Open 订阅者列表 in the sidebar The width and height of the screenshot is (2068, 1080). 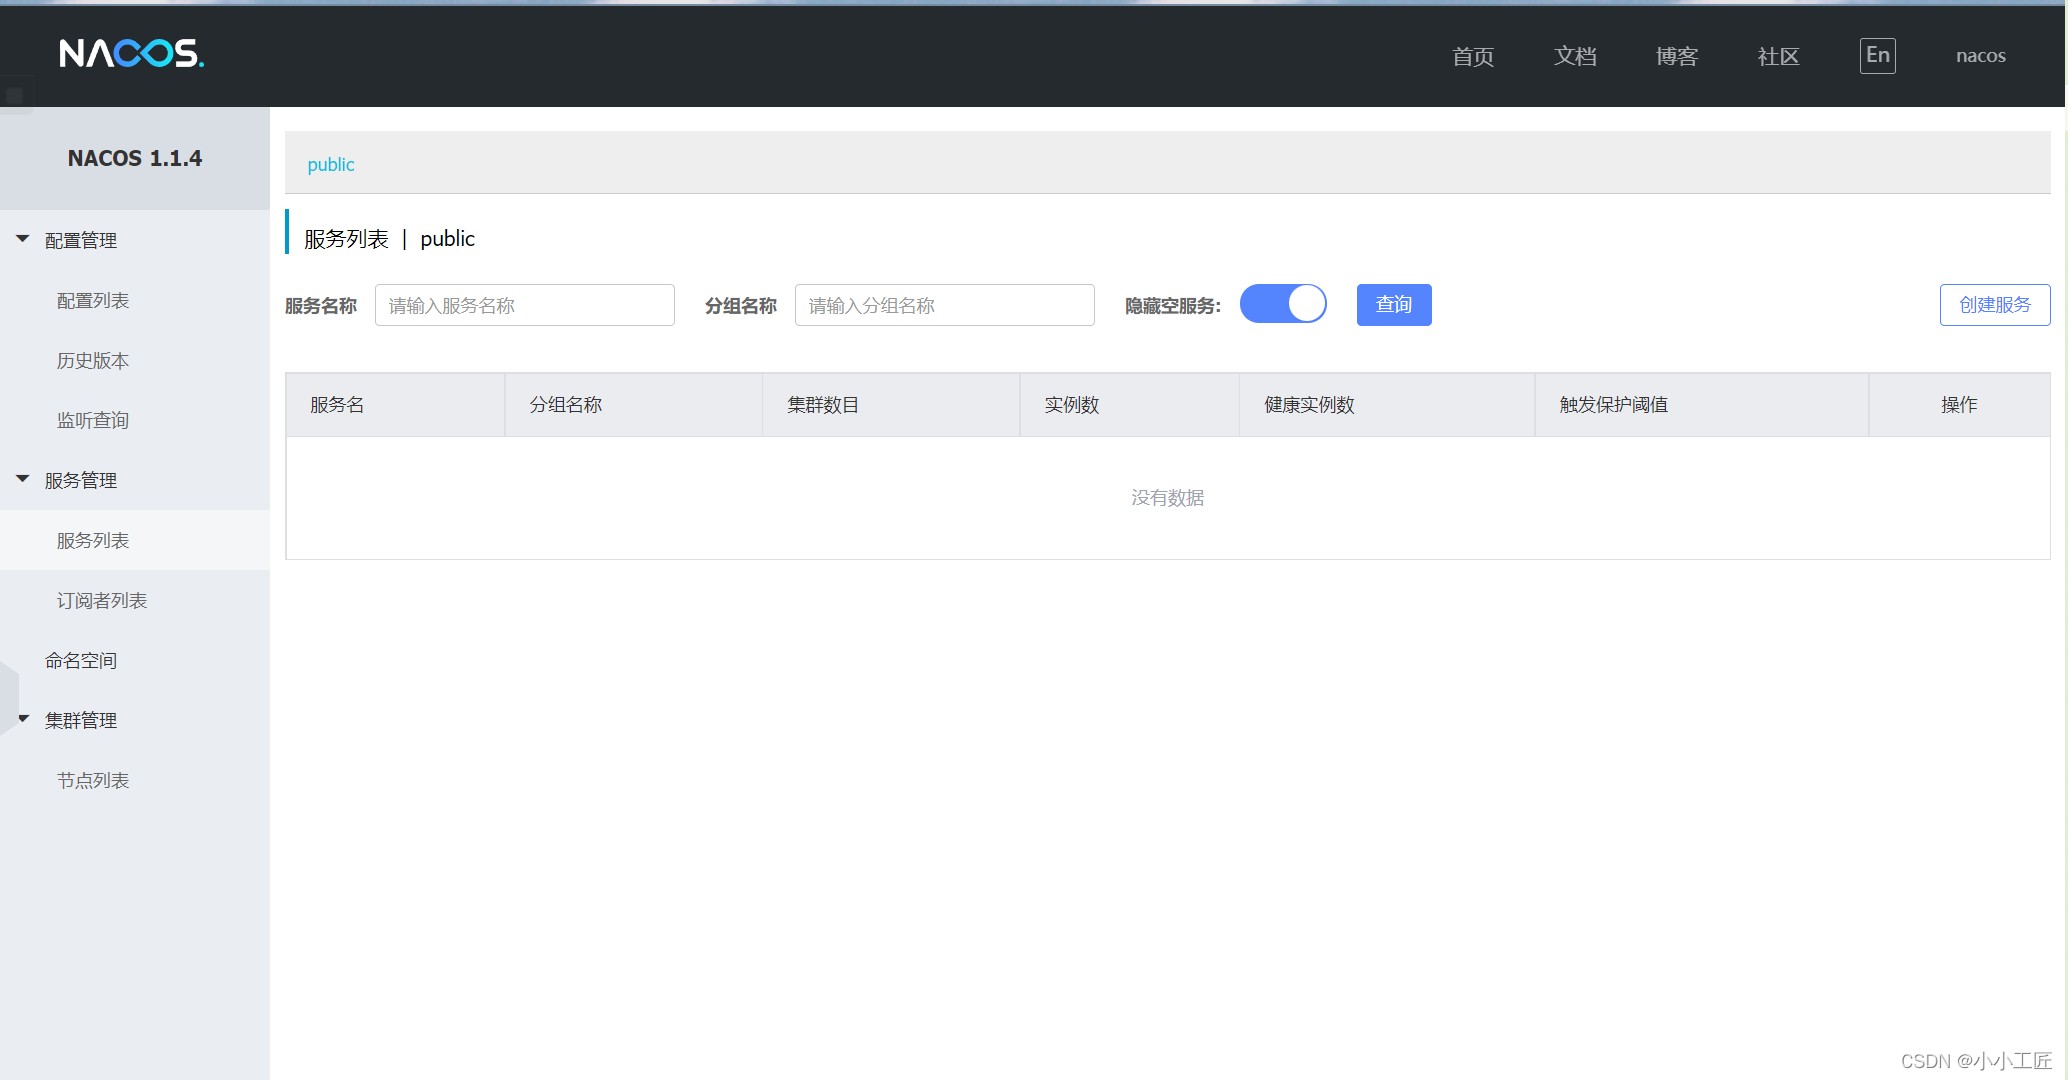tap(101, 600)
